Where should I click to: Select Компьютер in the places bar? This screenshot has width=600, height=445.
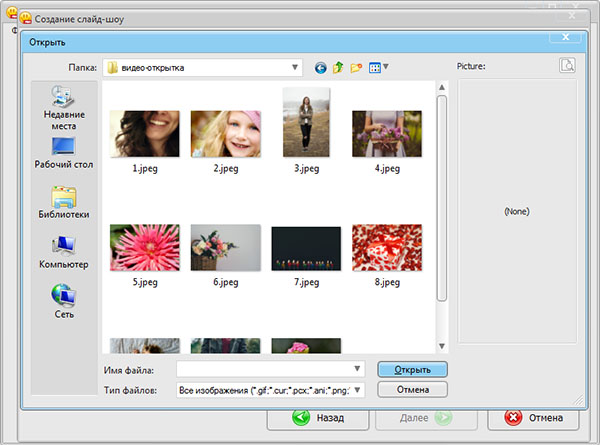coord(63,251)
